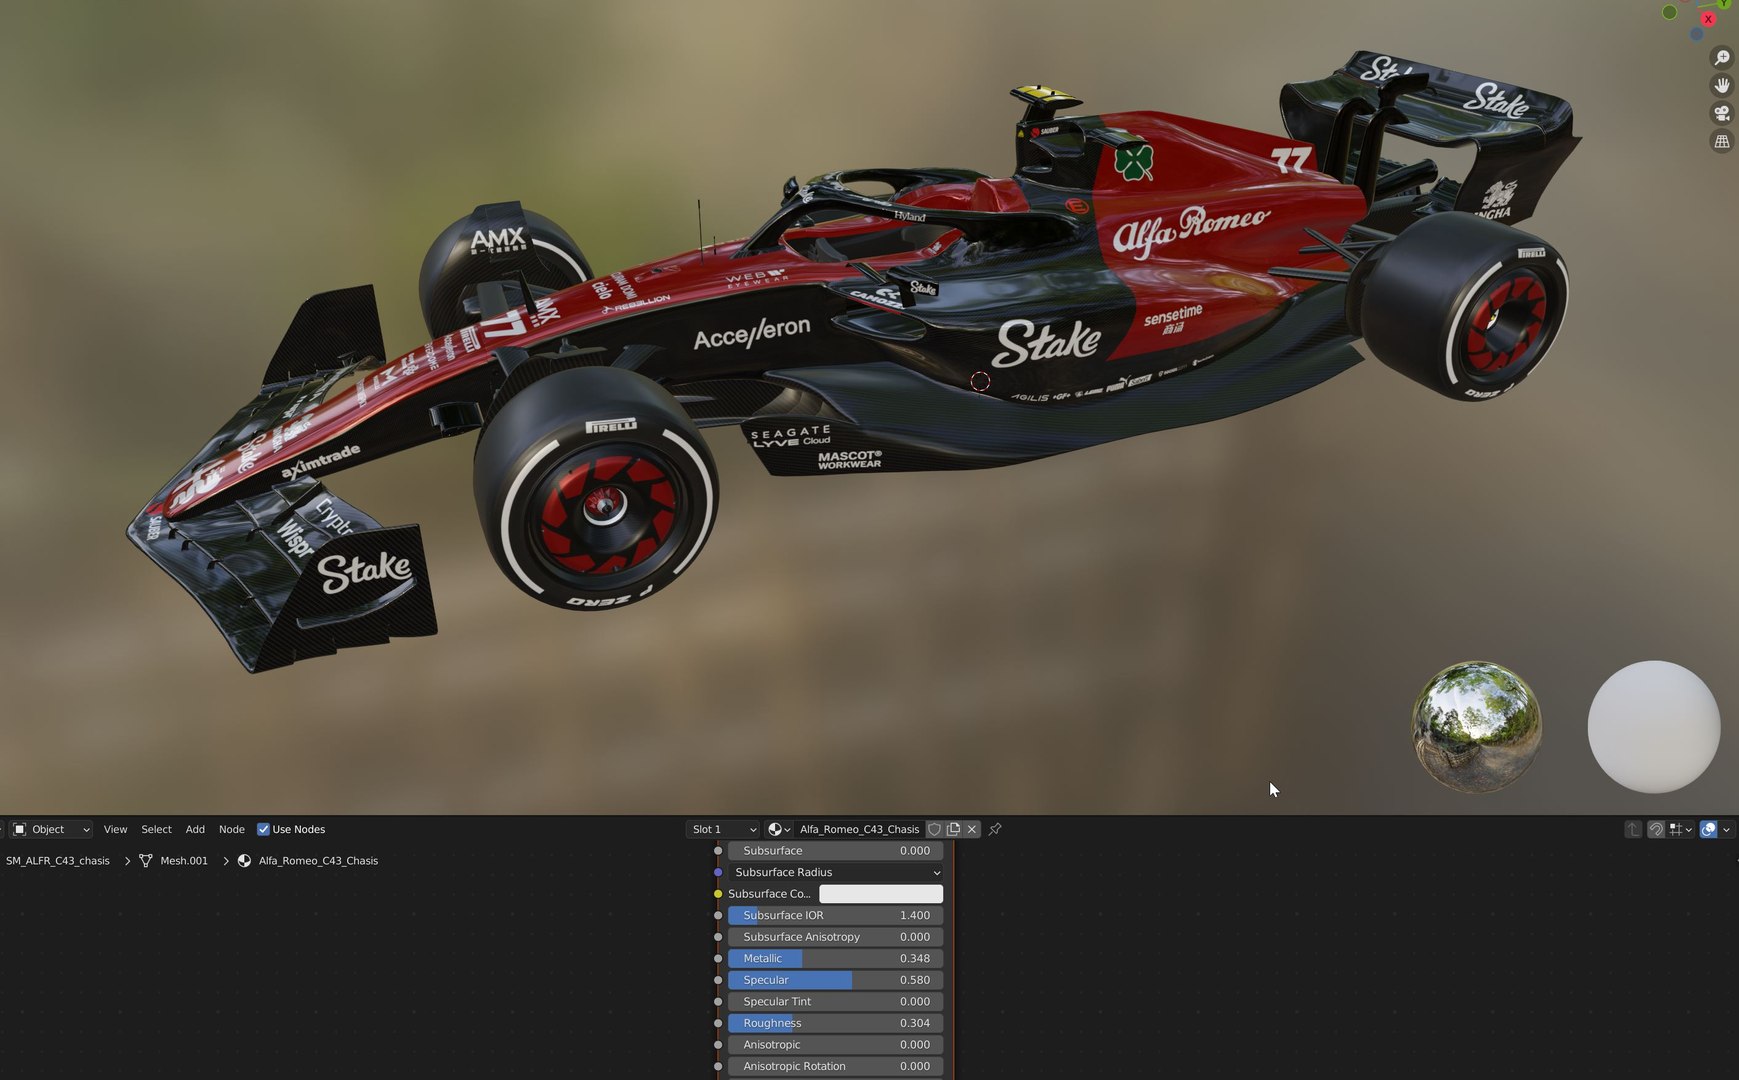Click the Specular Tint field
The image size is (1739, 1080).
(x=835, y=1001)
